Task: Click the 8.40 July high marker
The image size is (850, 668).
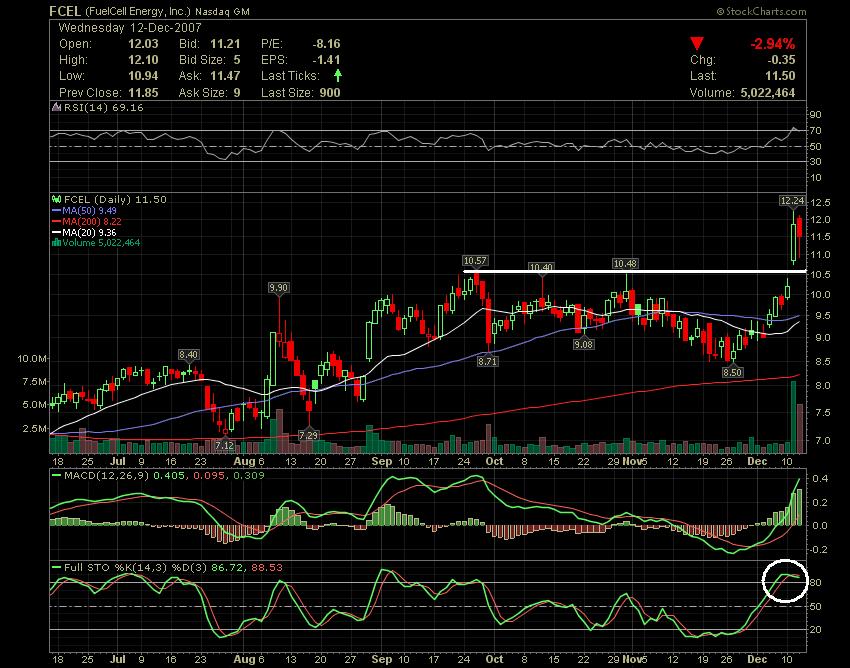Action: (x=188, y=355)
